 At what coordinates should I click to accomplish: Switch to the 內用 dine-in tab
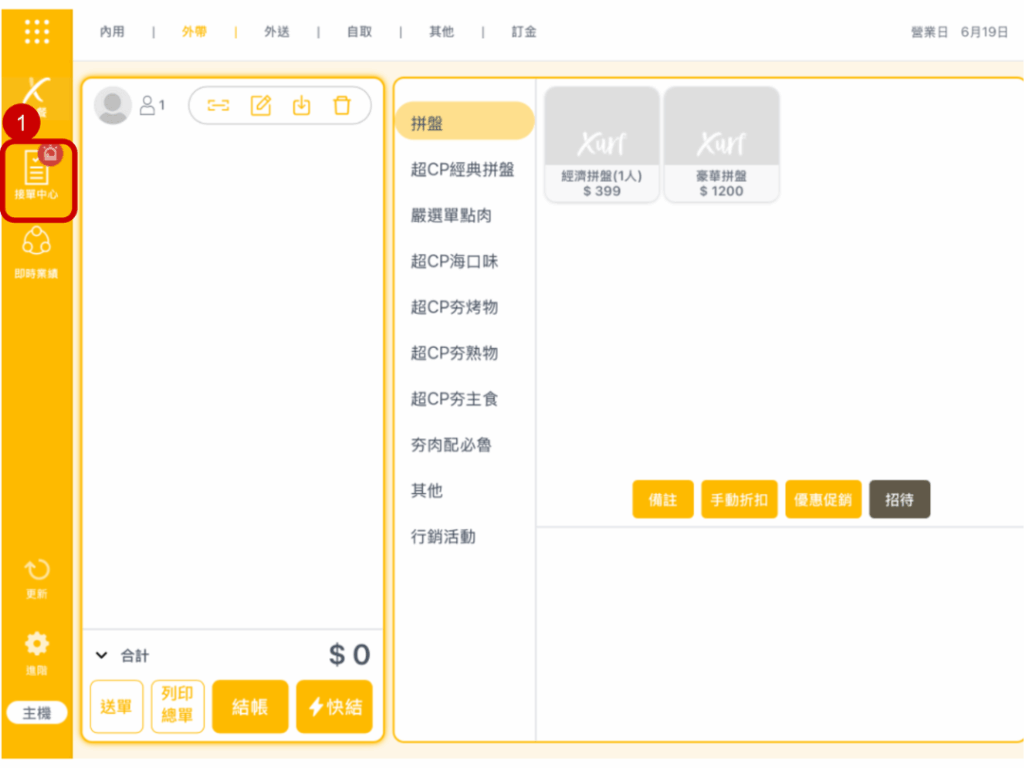point(112,32)
